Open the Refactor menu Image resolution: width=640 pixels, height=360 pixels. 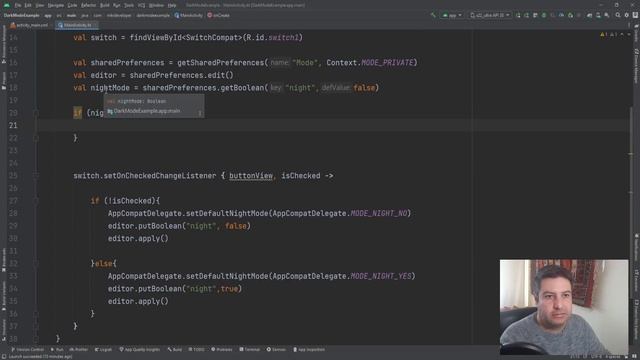click(88, 5)
